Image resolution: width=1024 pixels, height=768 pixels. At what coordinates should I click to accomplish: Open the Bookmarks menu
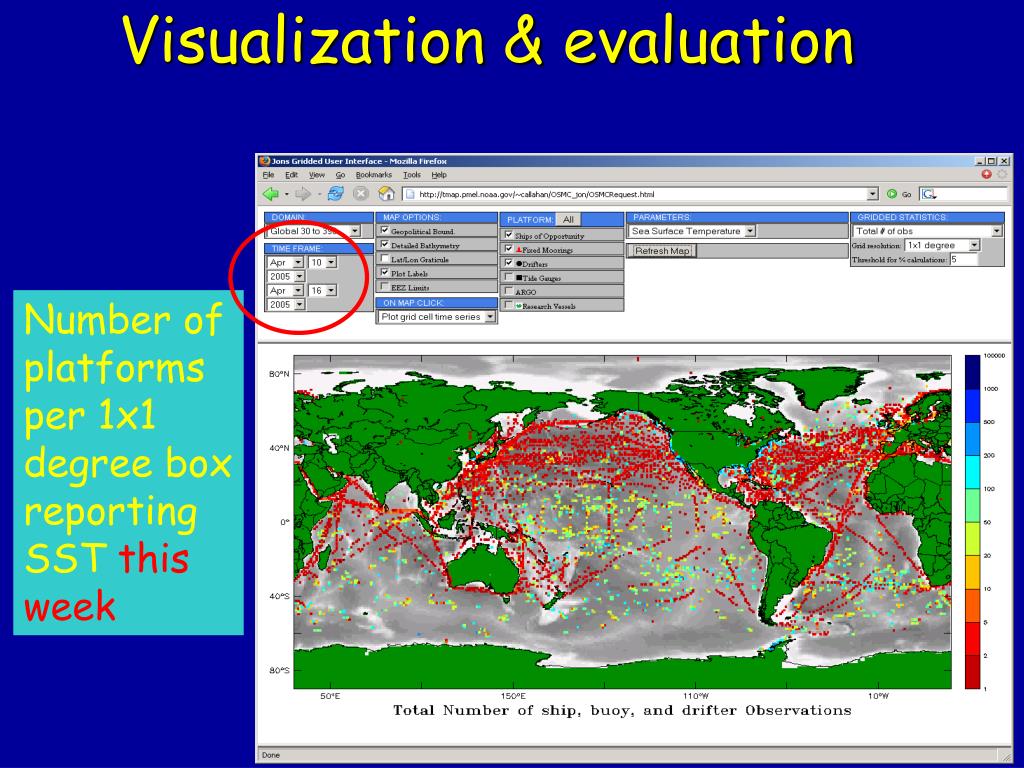374,175
